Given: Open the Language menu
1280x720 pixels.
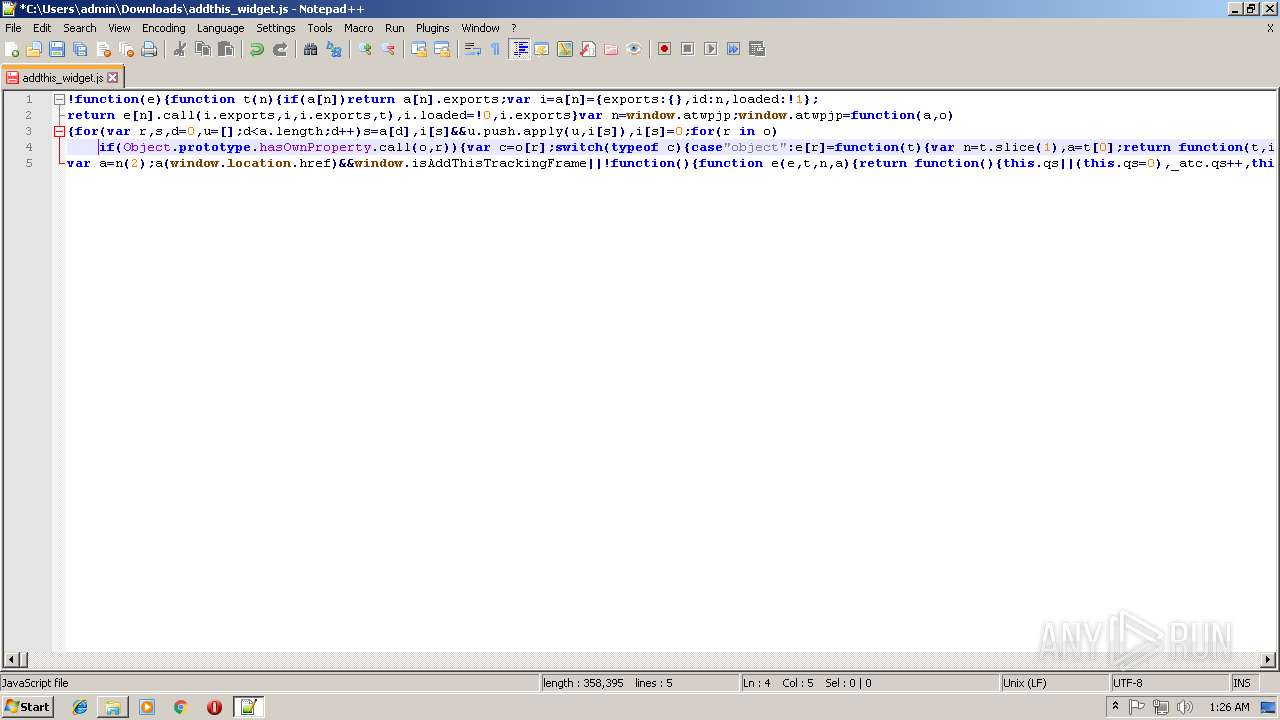Looking at the screenshot, I should [x=221, y=28].
